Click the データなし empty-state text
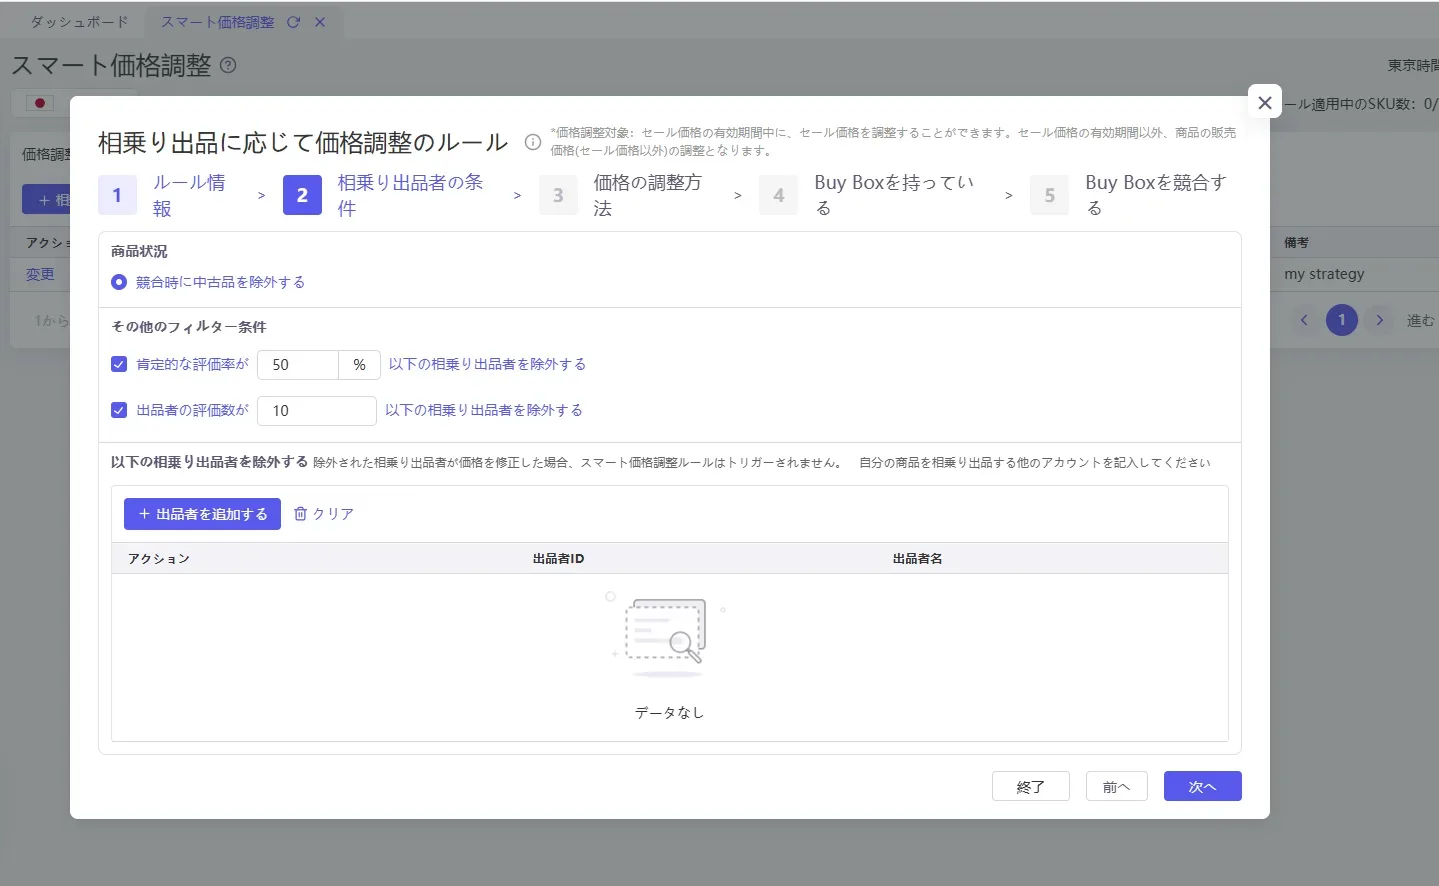Viewport: 1439px width, 886px height. [x=669, y=712]
